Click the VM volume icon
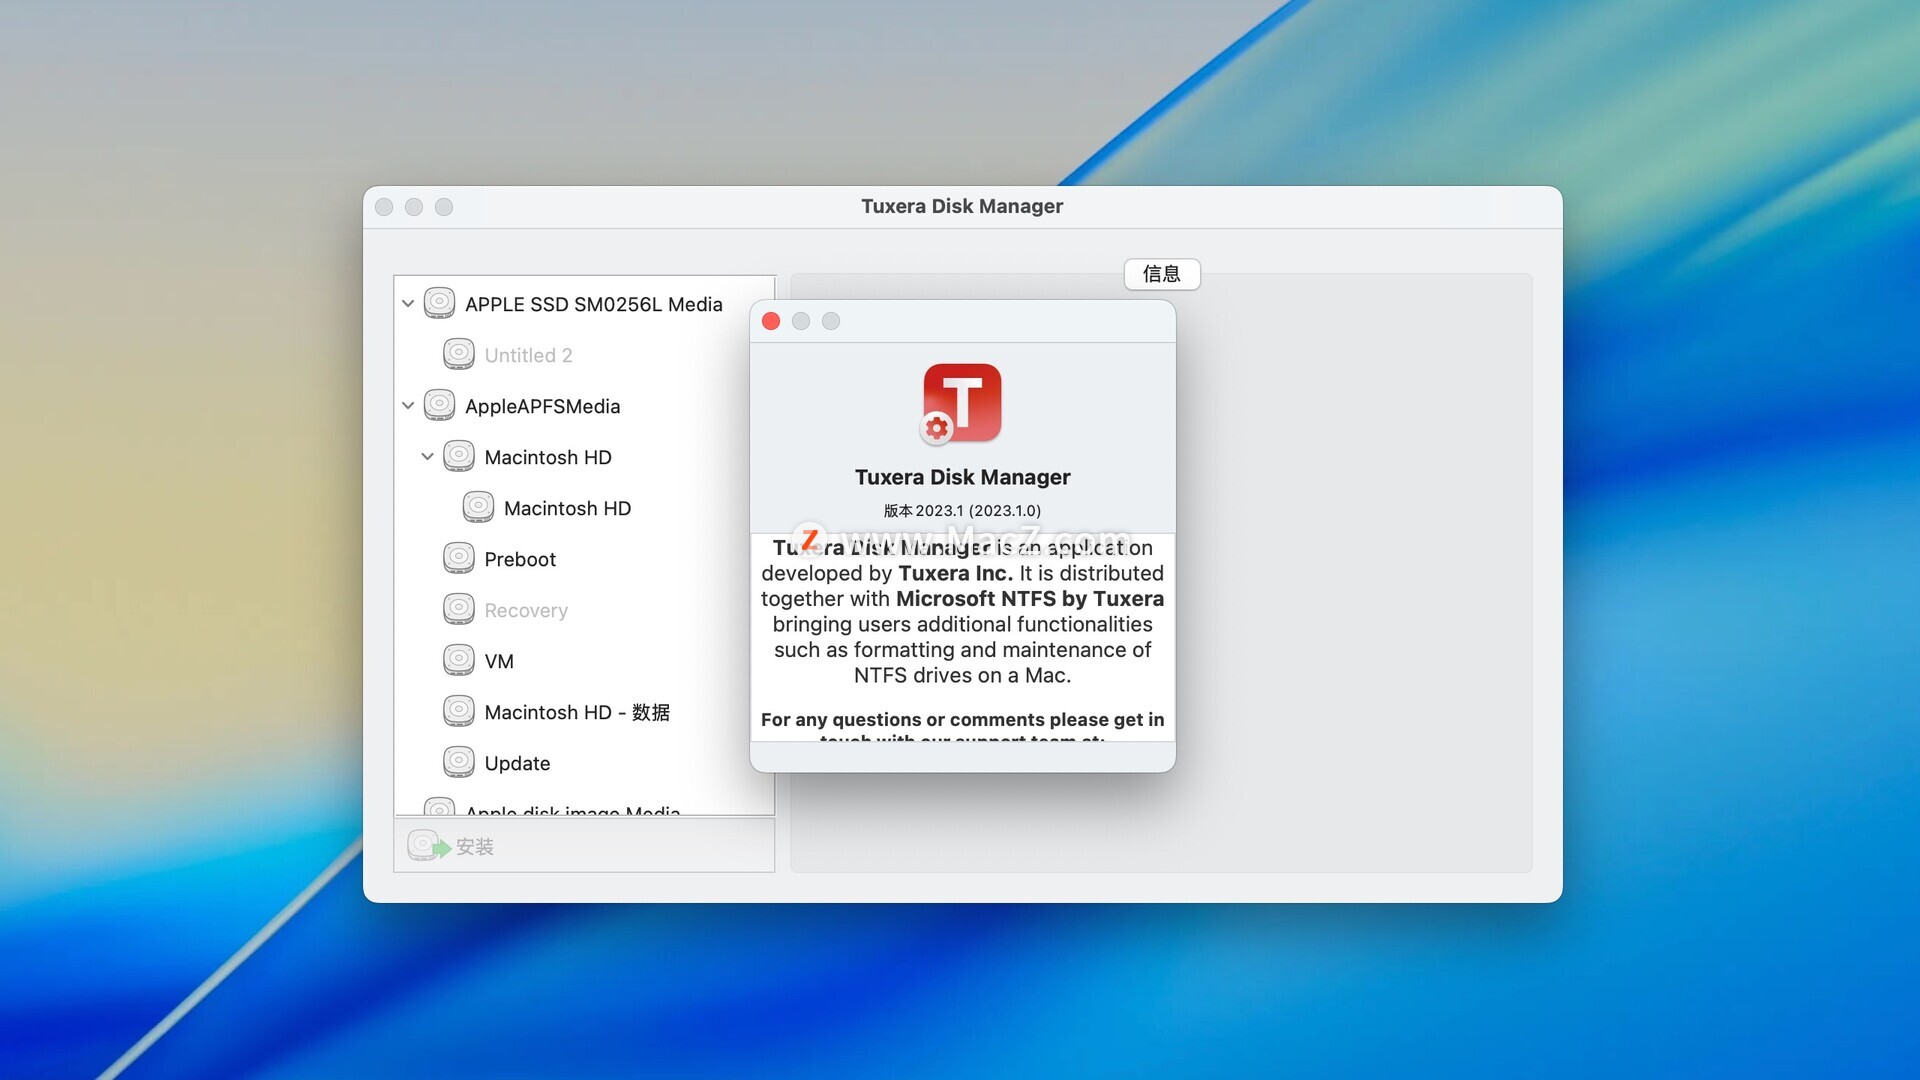Screen dimensions: 1920x1080 (459, 660)
